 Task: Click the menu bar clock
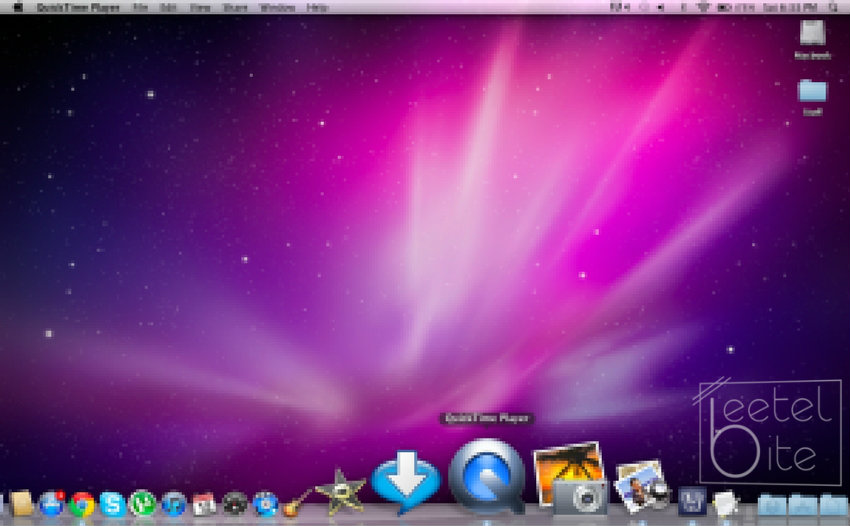790,8
